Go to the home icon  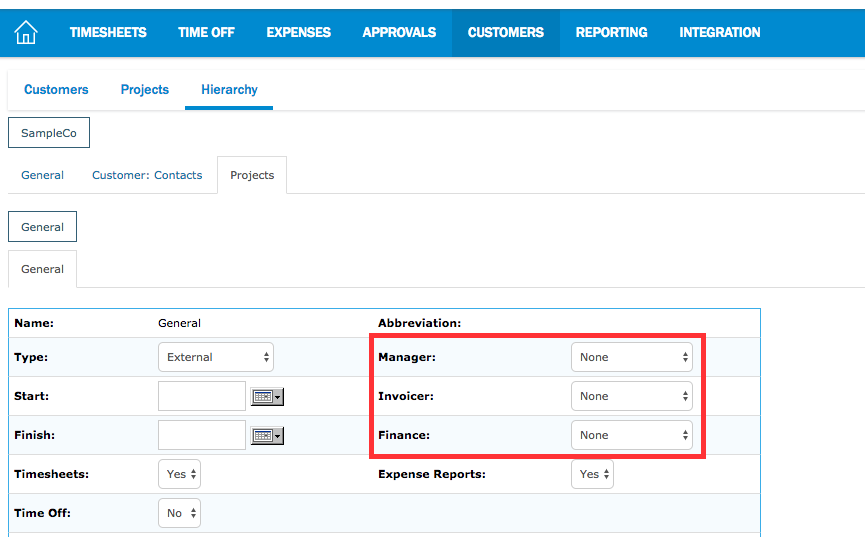25,32
